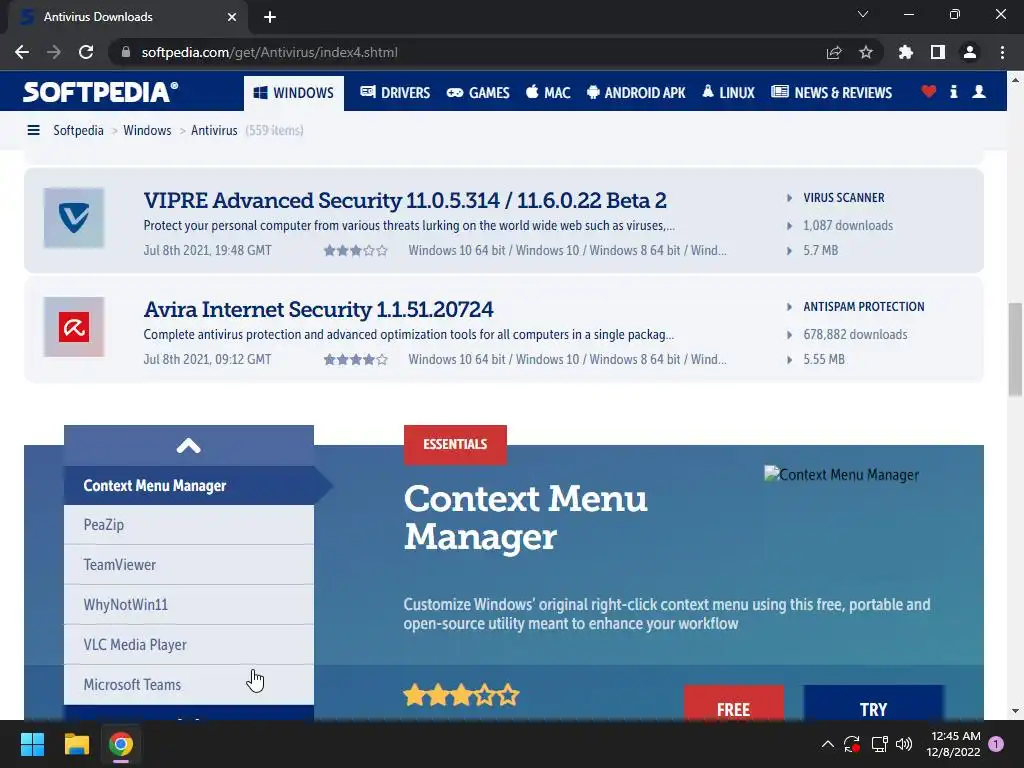Viewport: 1024px width, 768px height.
Task: Open Avira Internet Security title link
Action: 319,310
